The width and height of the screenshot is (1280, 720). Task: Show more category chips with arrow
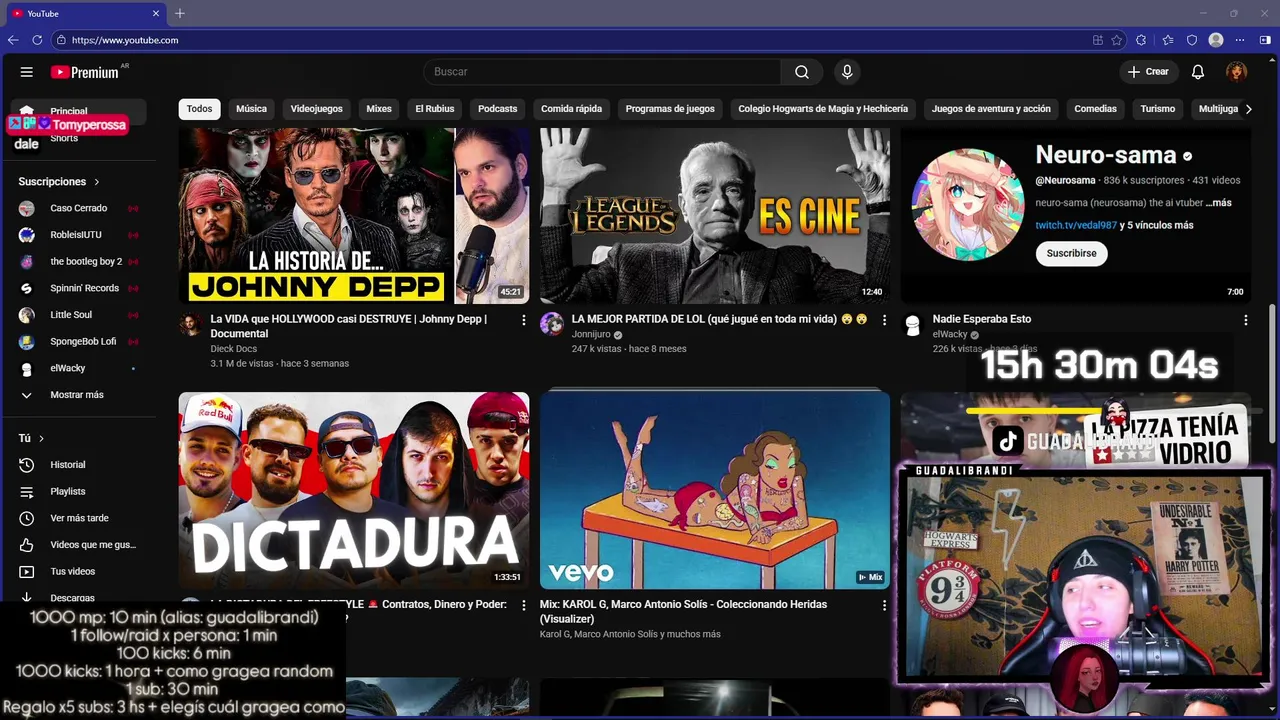1247,109
